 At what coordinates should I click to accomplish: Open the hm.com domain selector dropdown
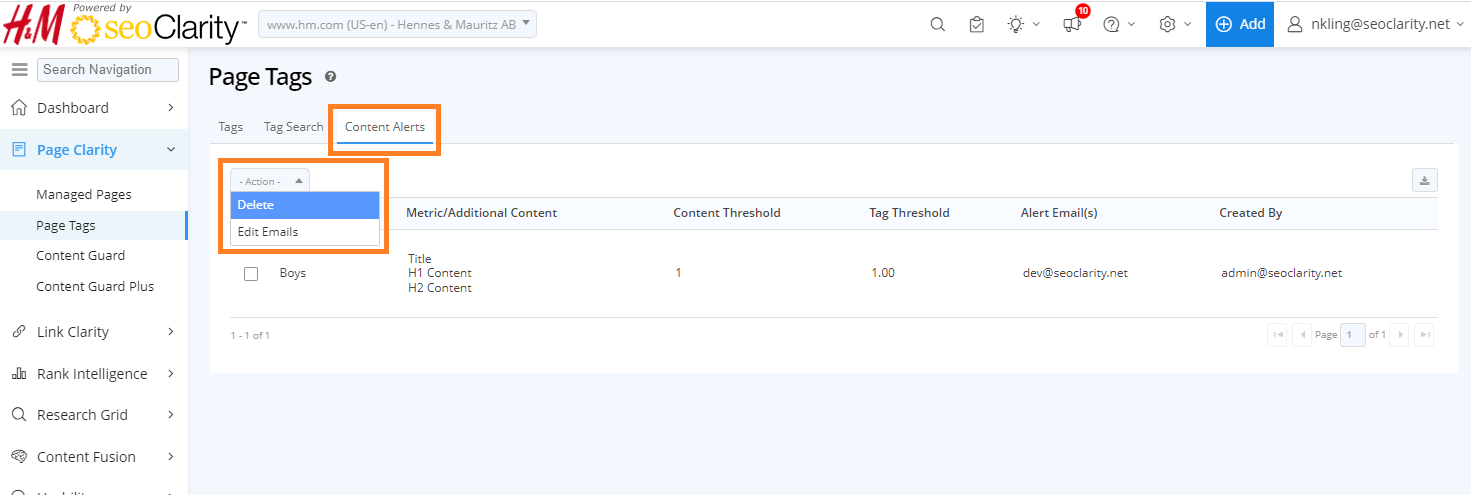(x=397, y=25)
